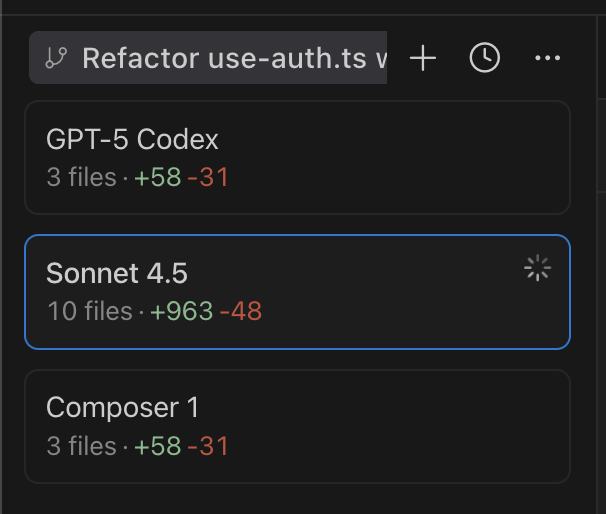Select the GPT-5 Codex result card
Screen dimensions: 606x514
(x=297, y=157)
